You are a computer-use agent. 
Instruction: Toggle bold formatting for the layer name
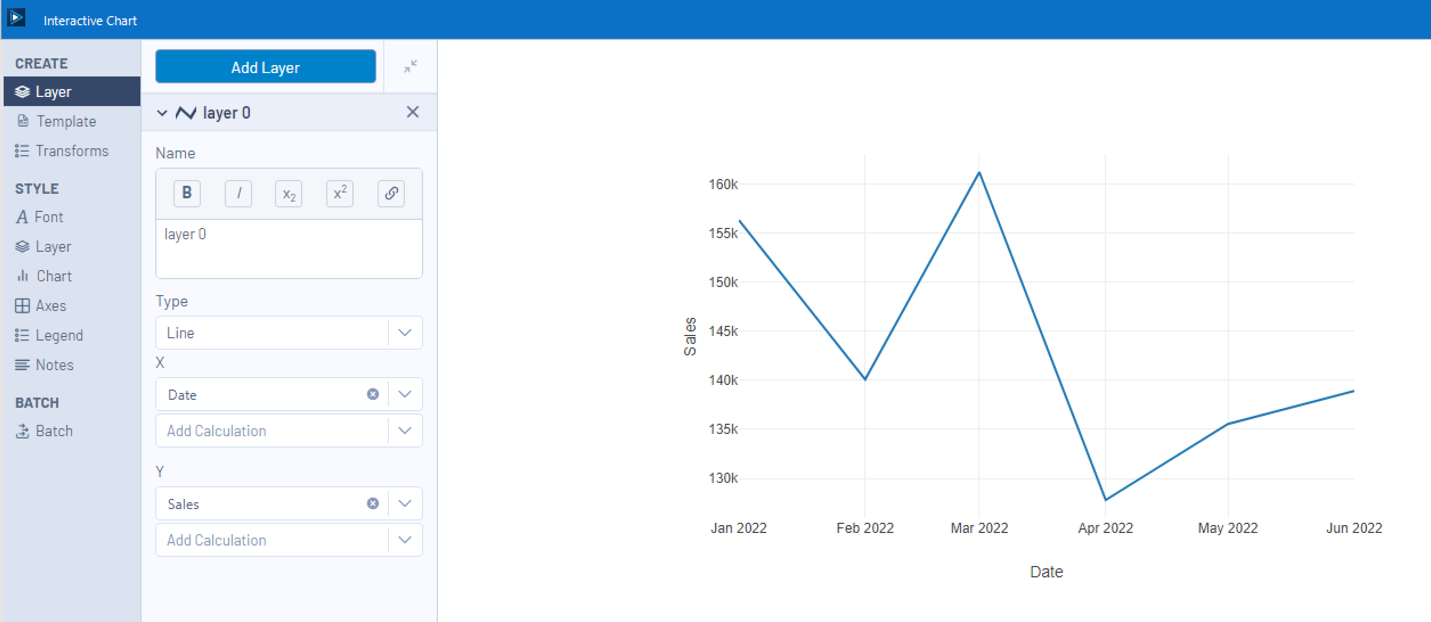click(187, 193)
